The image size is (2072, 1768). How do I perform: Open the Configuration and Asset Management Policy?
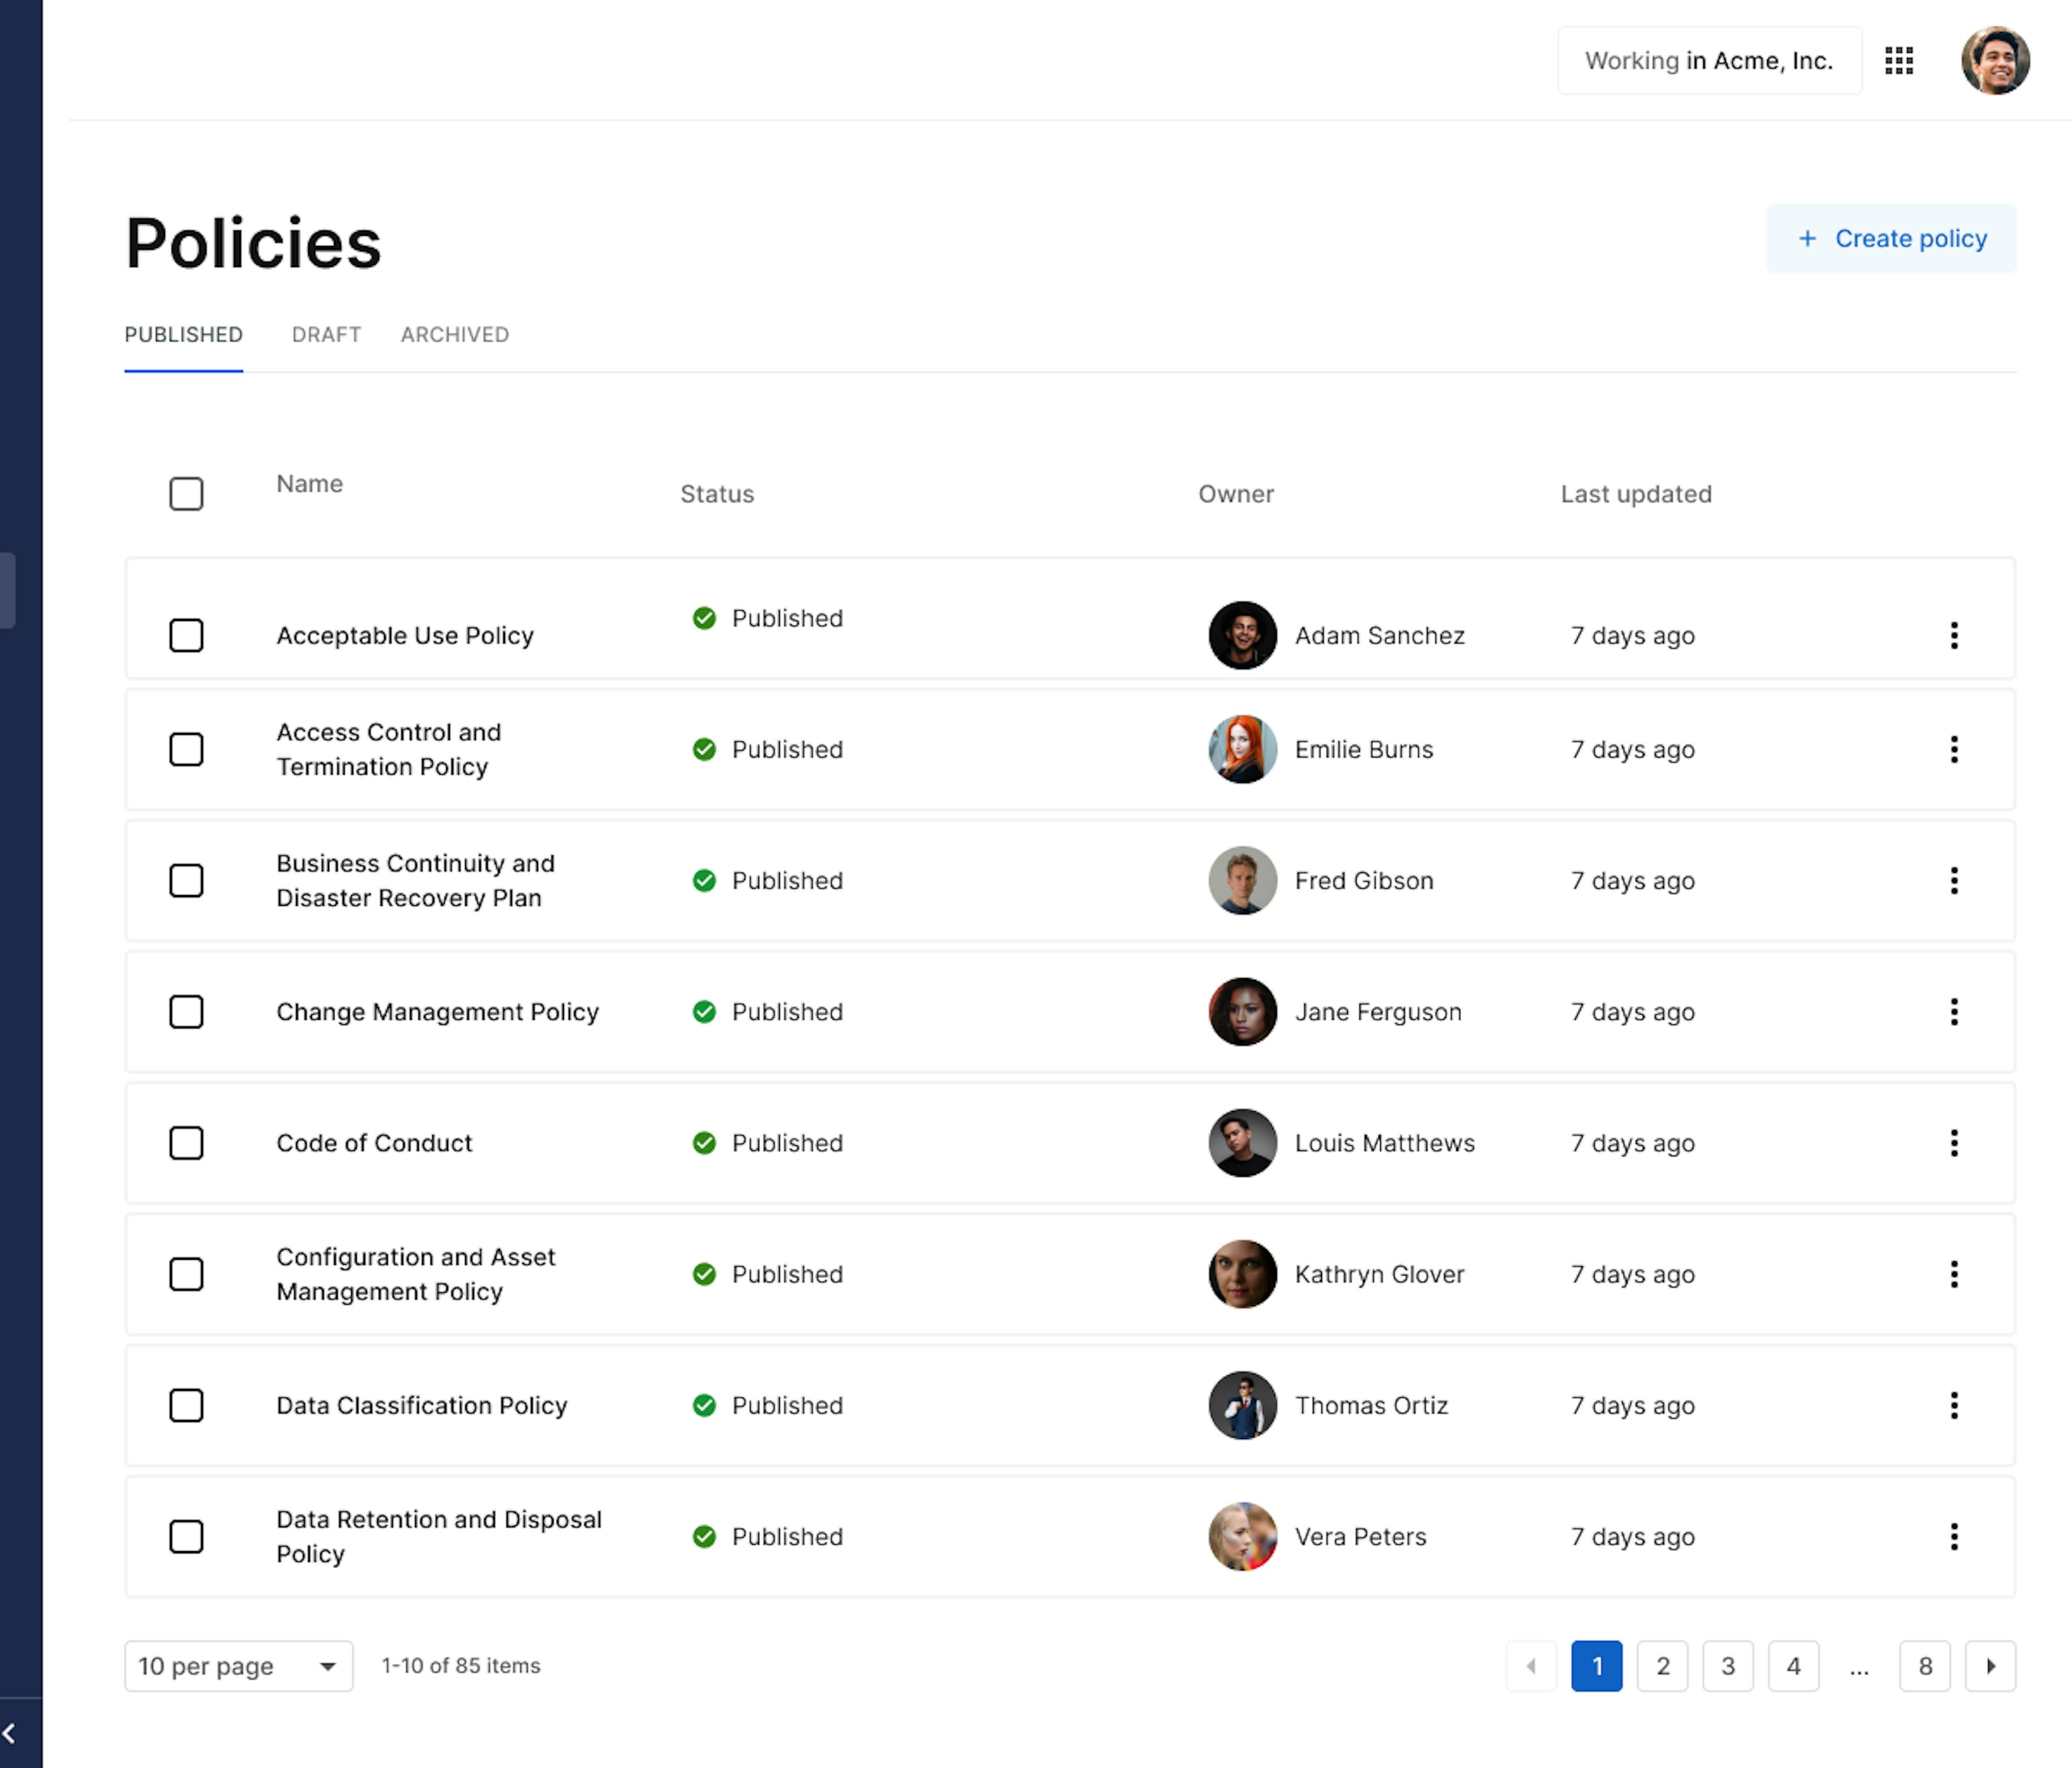pos(416,1274)
